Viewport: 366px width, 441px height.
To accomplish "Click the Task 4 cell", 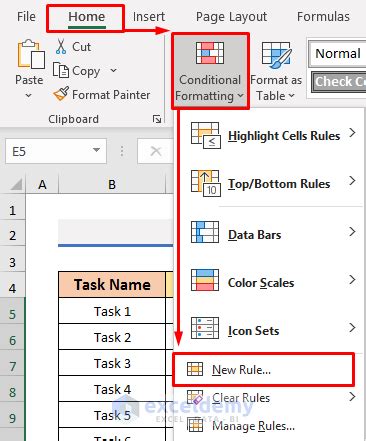I will [112, 389].
